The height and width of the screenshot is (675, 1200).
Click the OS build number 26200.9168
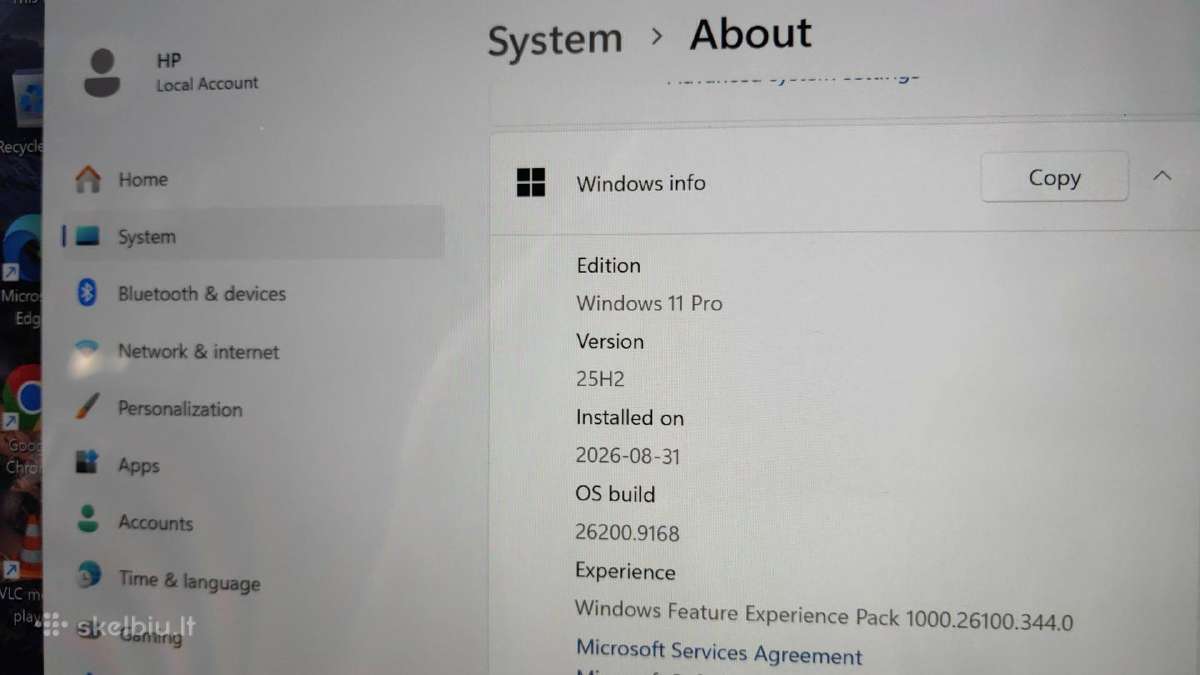click(x=627, y=533)
